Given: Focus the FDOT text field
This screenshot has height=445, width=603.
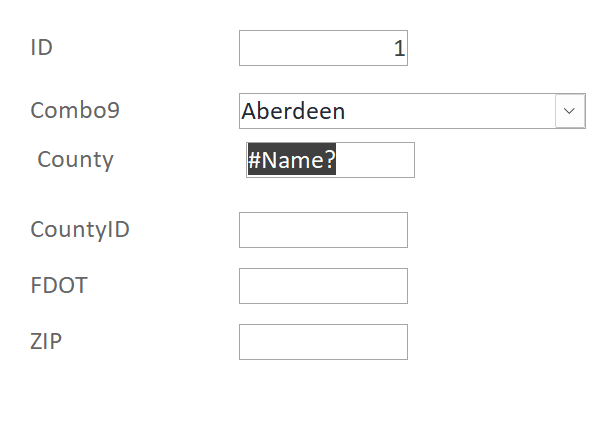Looking at the screenshot, I should [x=323, y=286].
